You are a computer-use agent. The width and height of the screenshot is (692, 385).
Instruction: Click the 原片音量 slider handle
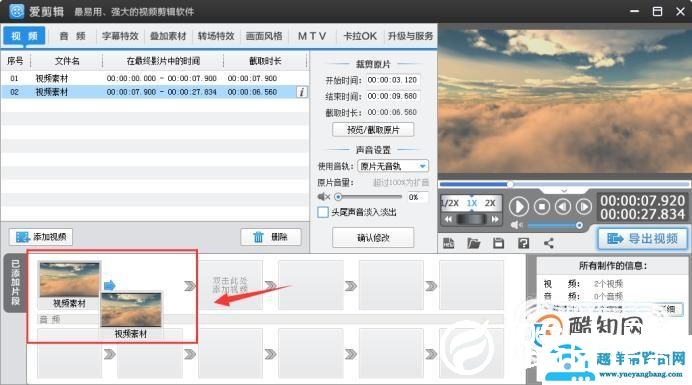point(338,197)
